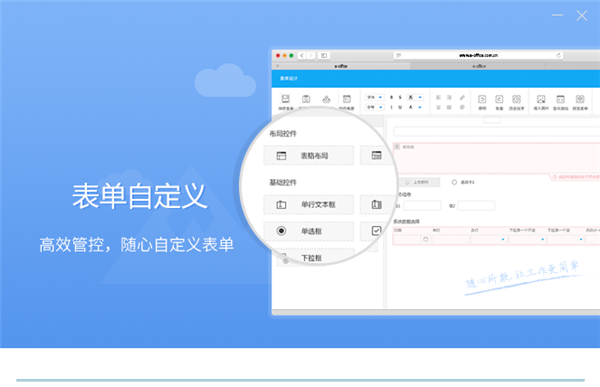Click the checkbox control icon beside 单选框
The width and height of the screenshot is (600, 387).
coord(377,230)
